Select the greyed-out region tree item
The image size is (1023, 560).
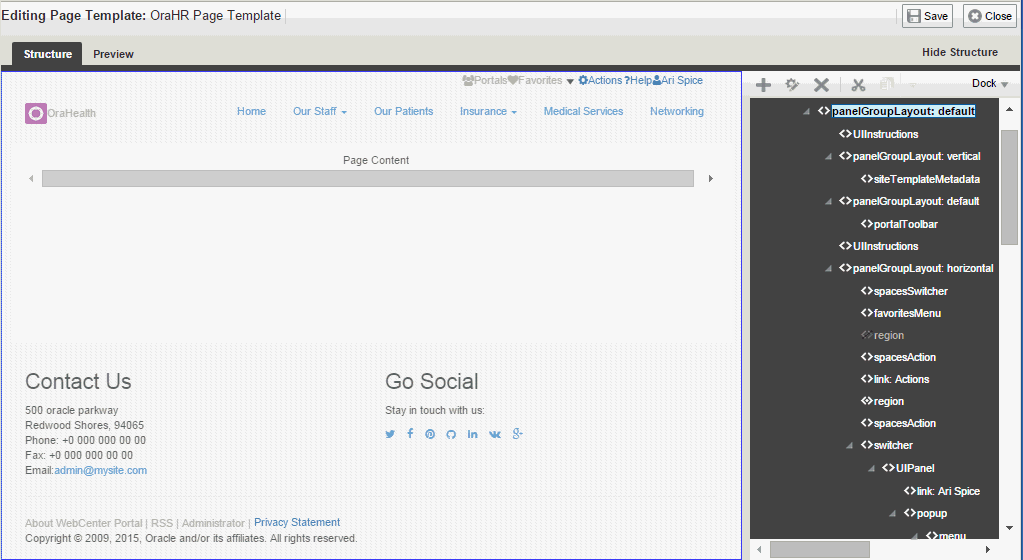pos(889,335)
